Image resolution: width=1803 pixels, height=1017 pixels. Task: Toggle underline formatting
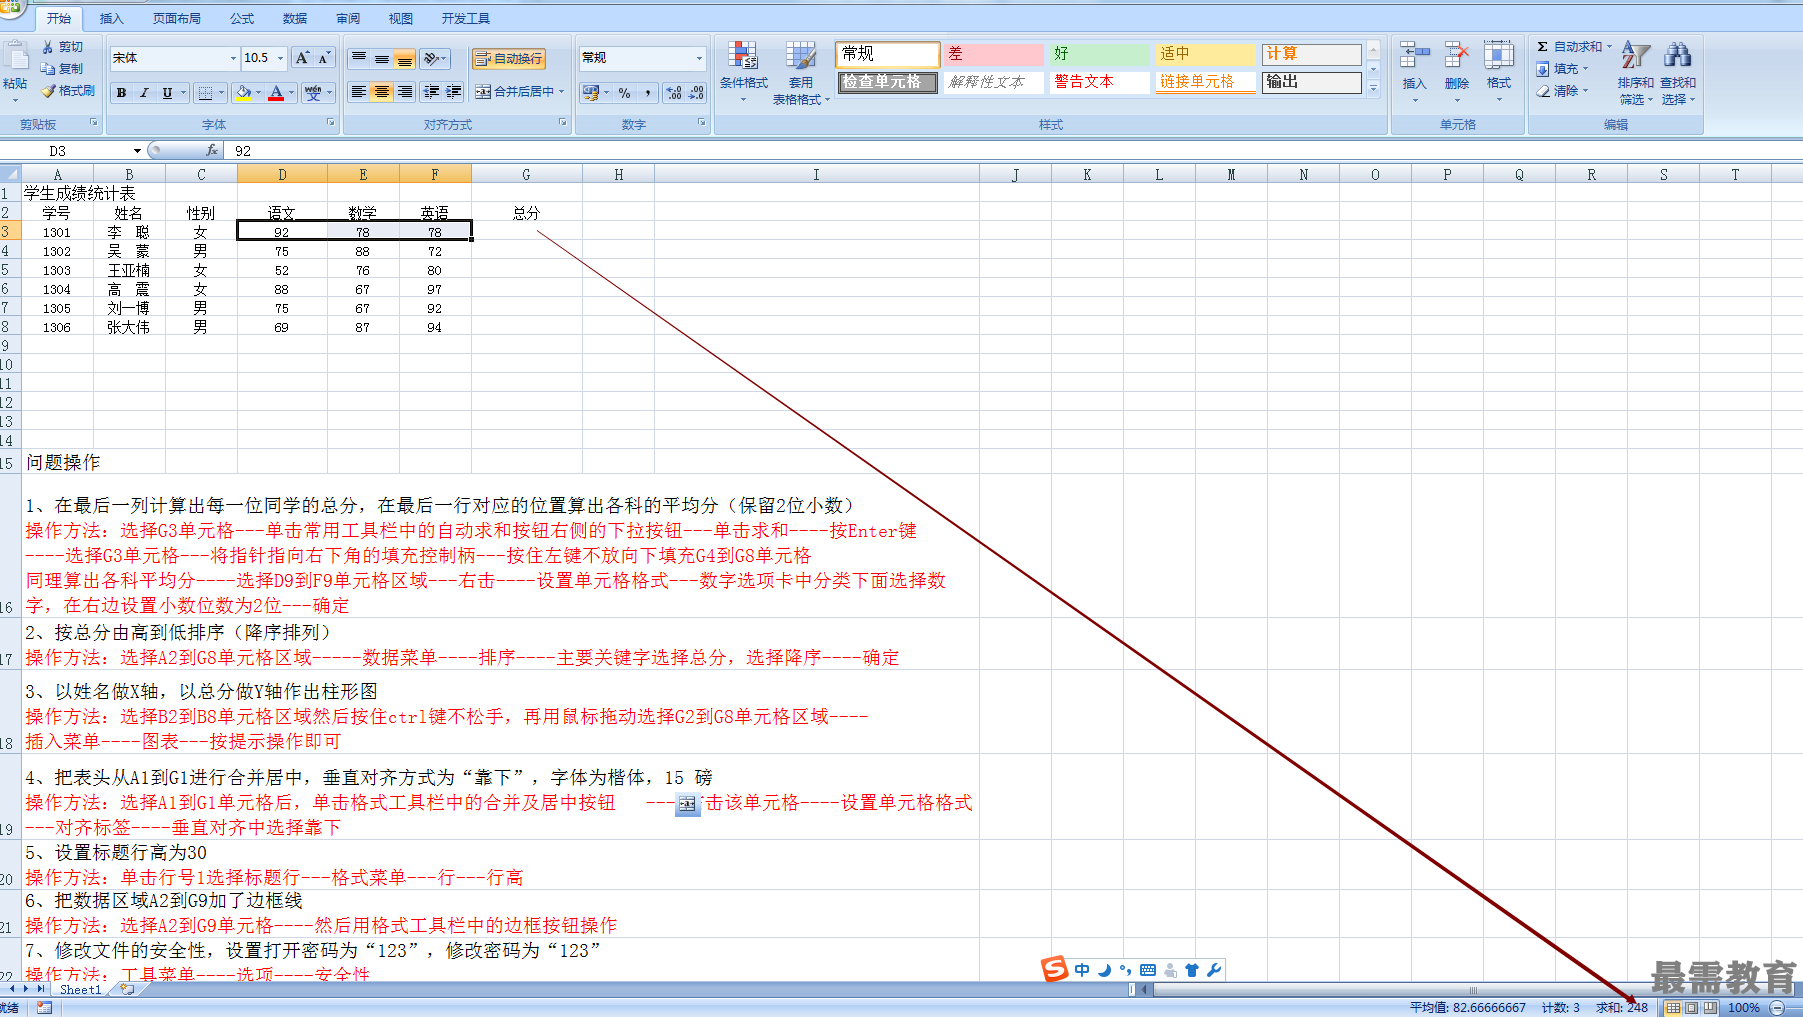point(167,93)
